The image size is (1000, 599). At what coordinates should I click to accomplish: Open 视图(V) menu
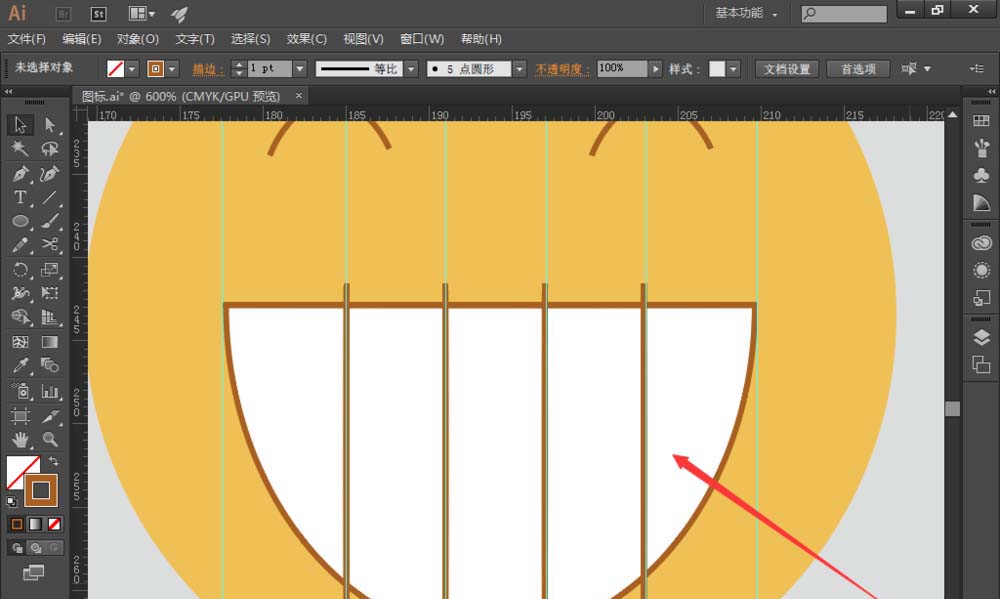364,39
